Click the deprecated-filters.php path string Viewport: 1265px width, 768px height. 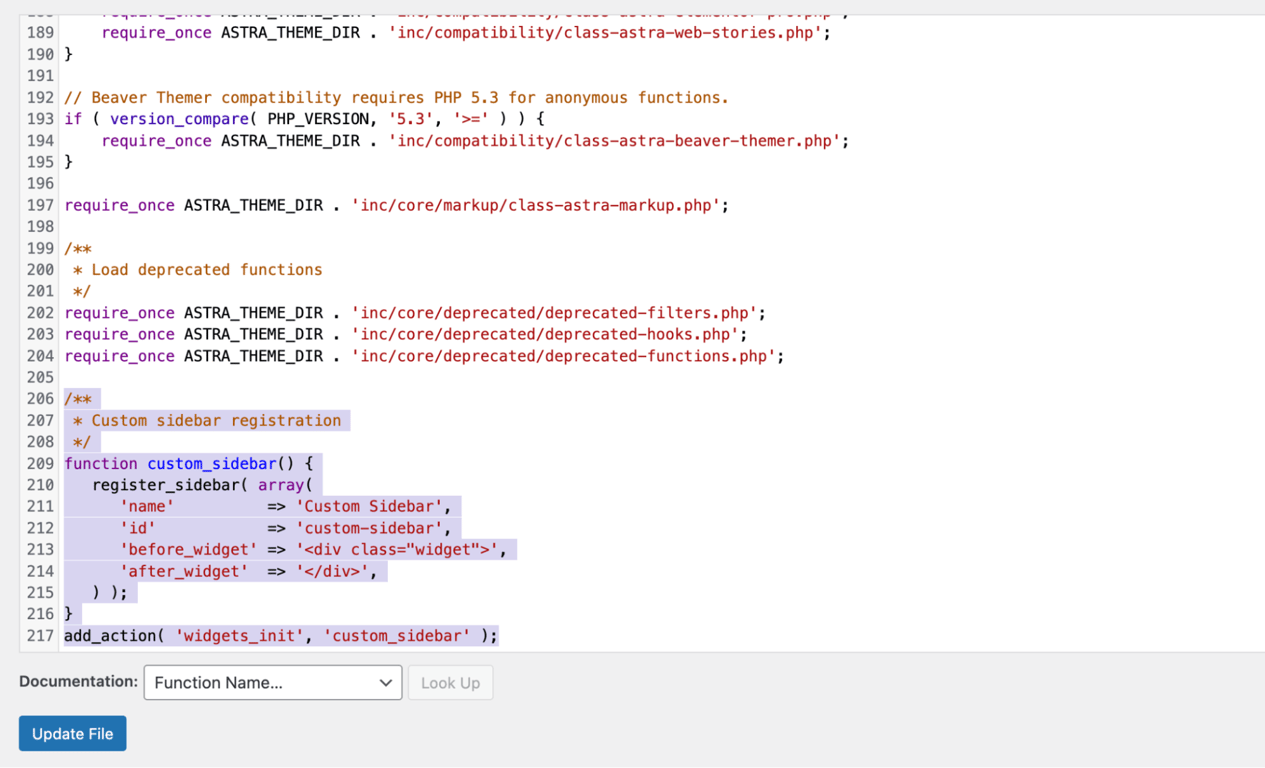pos(555,312)
